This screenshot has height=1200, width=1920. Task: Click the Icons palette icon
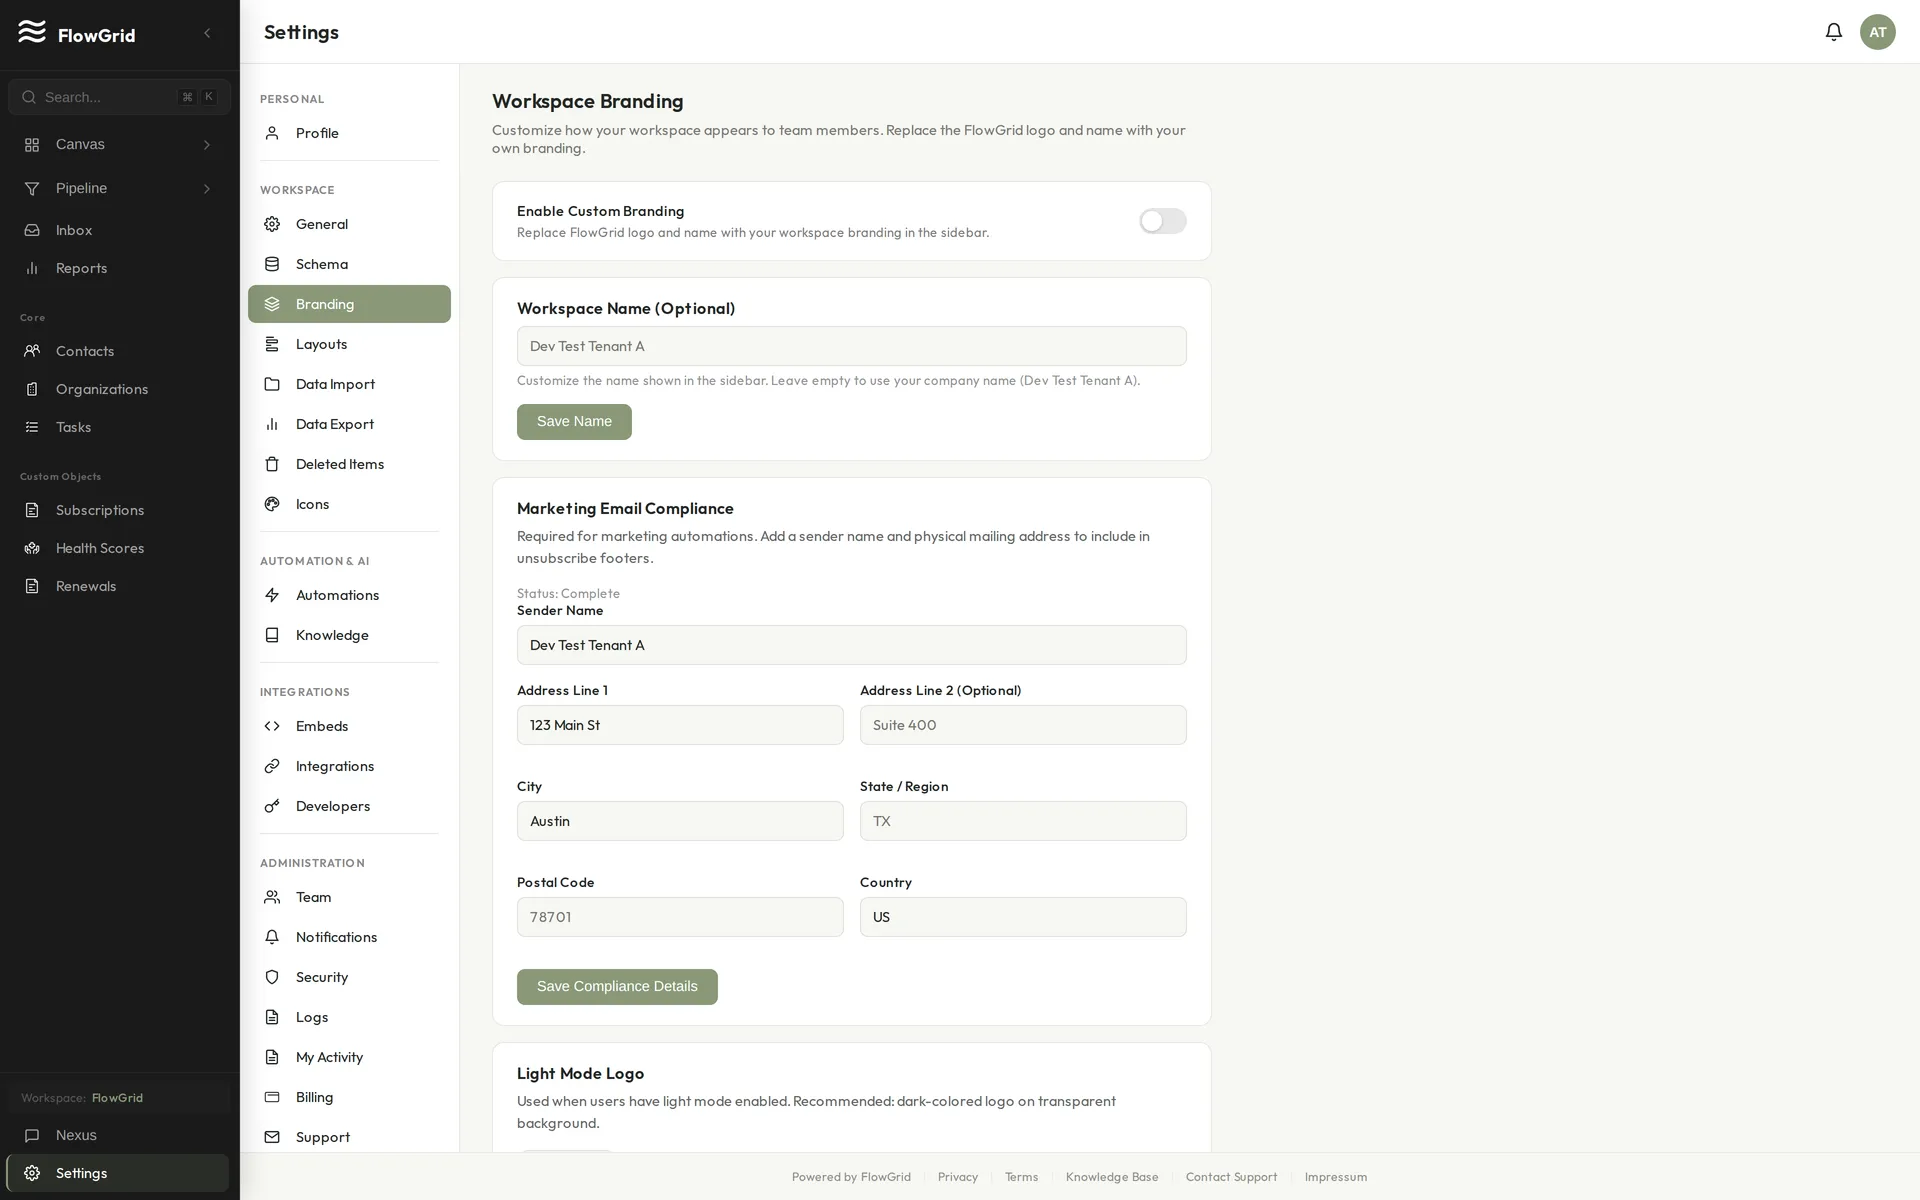tap(272, 504)
